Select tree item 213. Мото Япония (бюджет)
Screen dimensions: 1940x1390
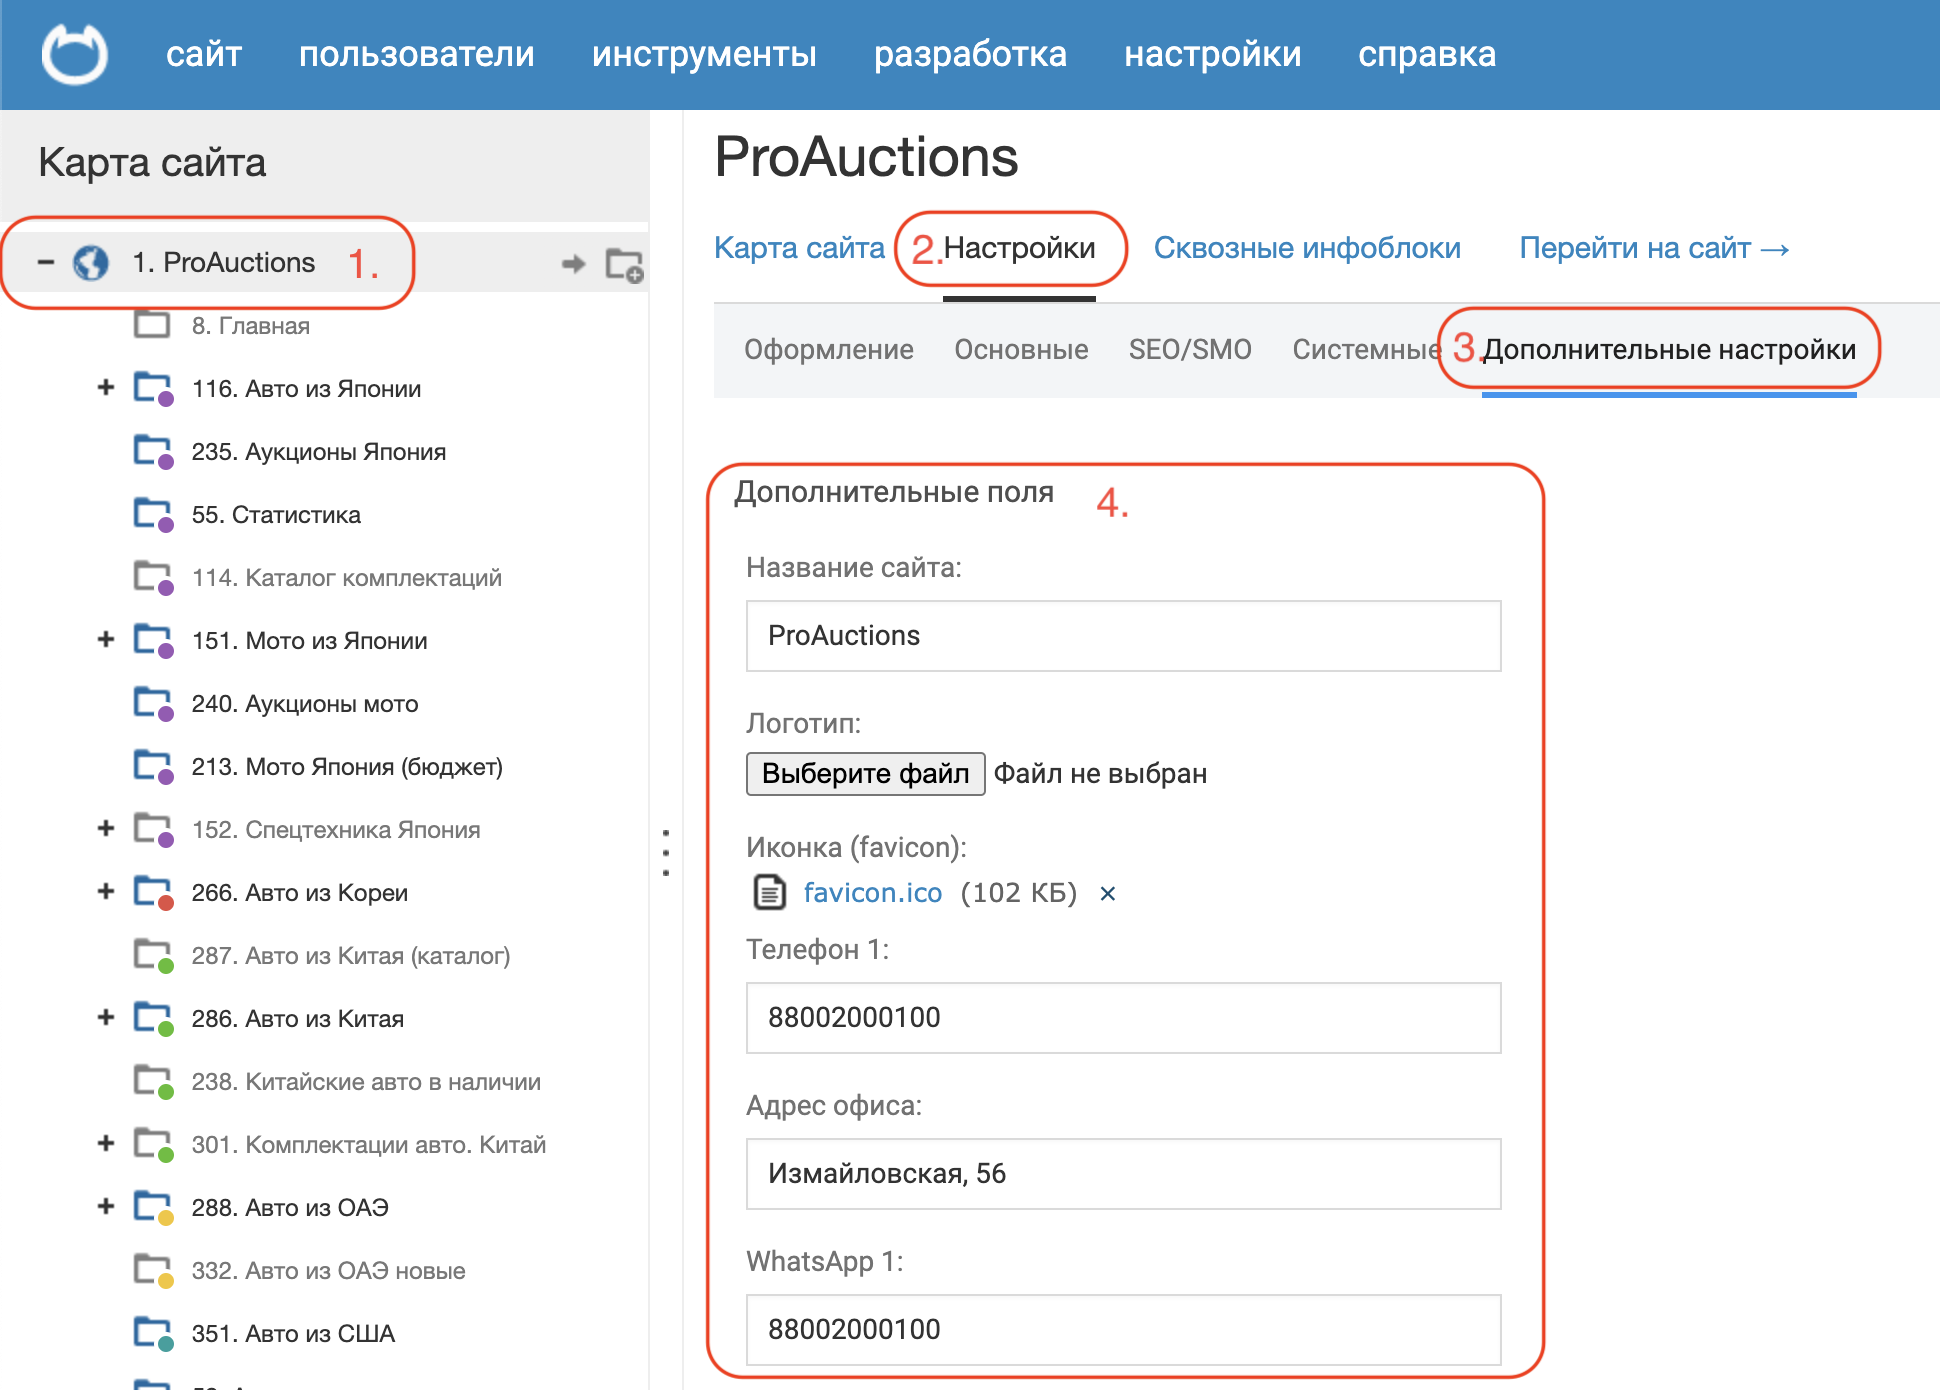(347, 767)
